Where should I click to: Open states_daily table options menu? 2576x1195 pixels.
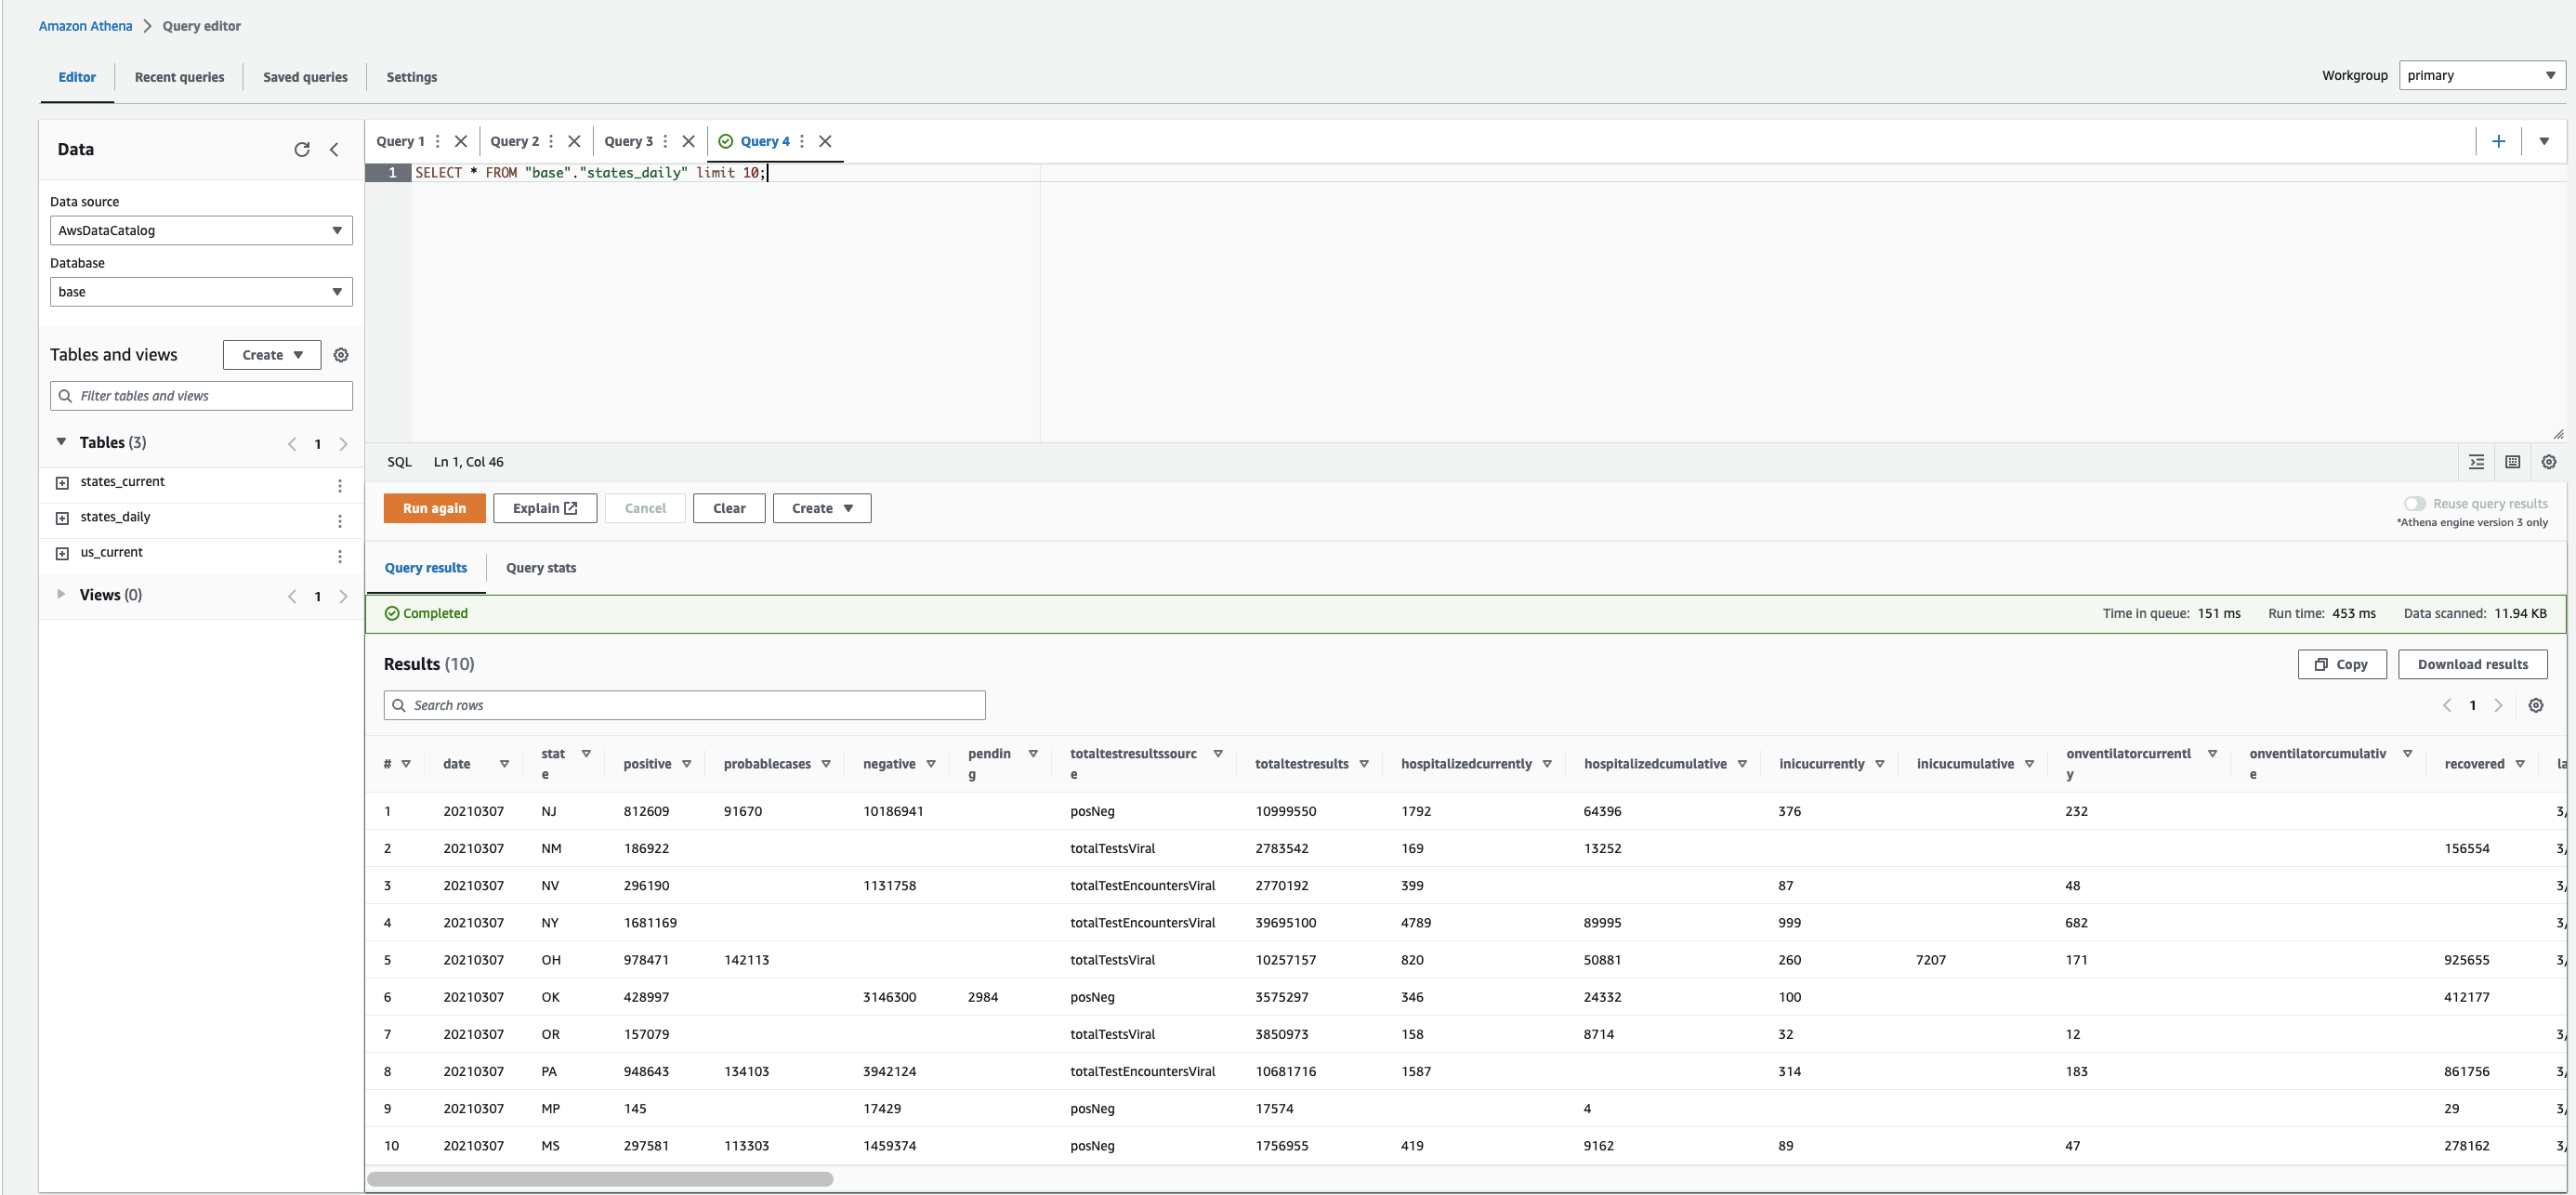(x=340, y=520)
